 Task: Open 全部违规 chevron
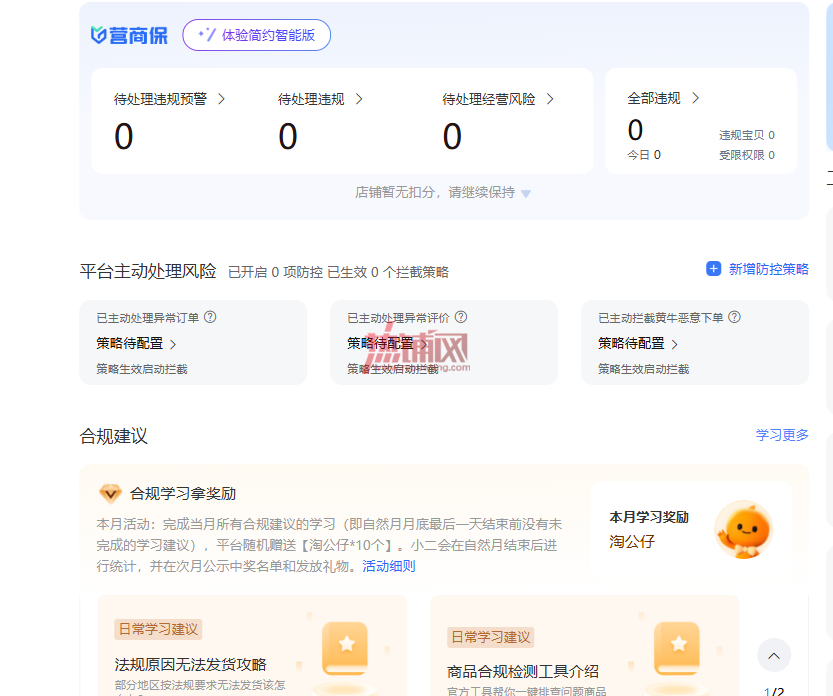click(695, 98)
